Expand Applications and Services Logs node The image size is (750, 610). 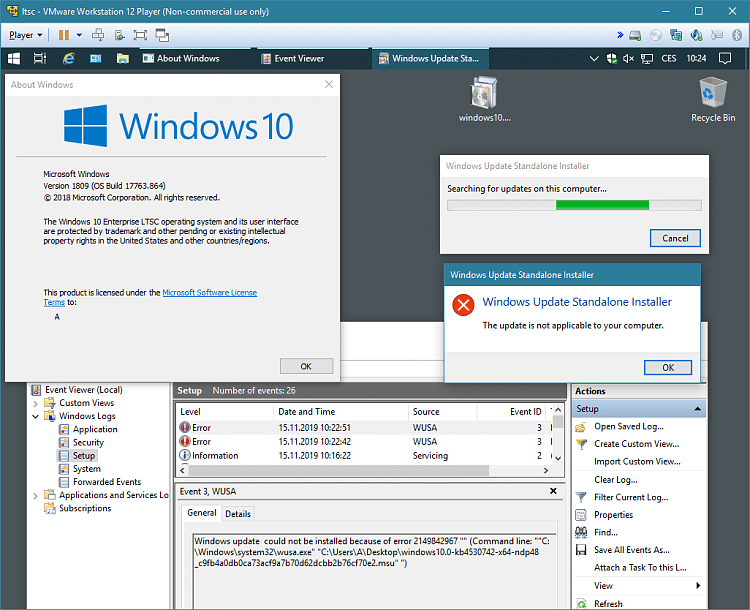coord(35,496)
